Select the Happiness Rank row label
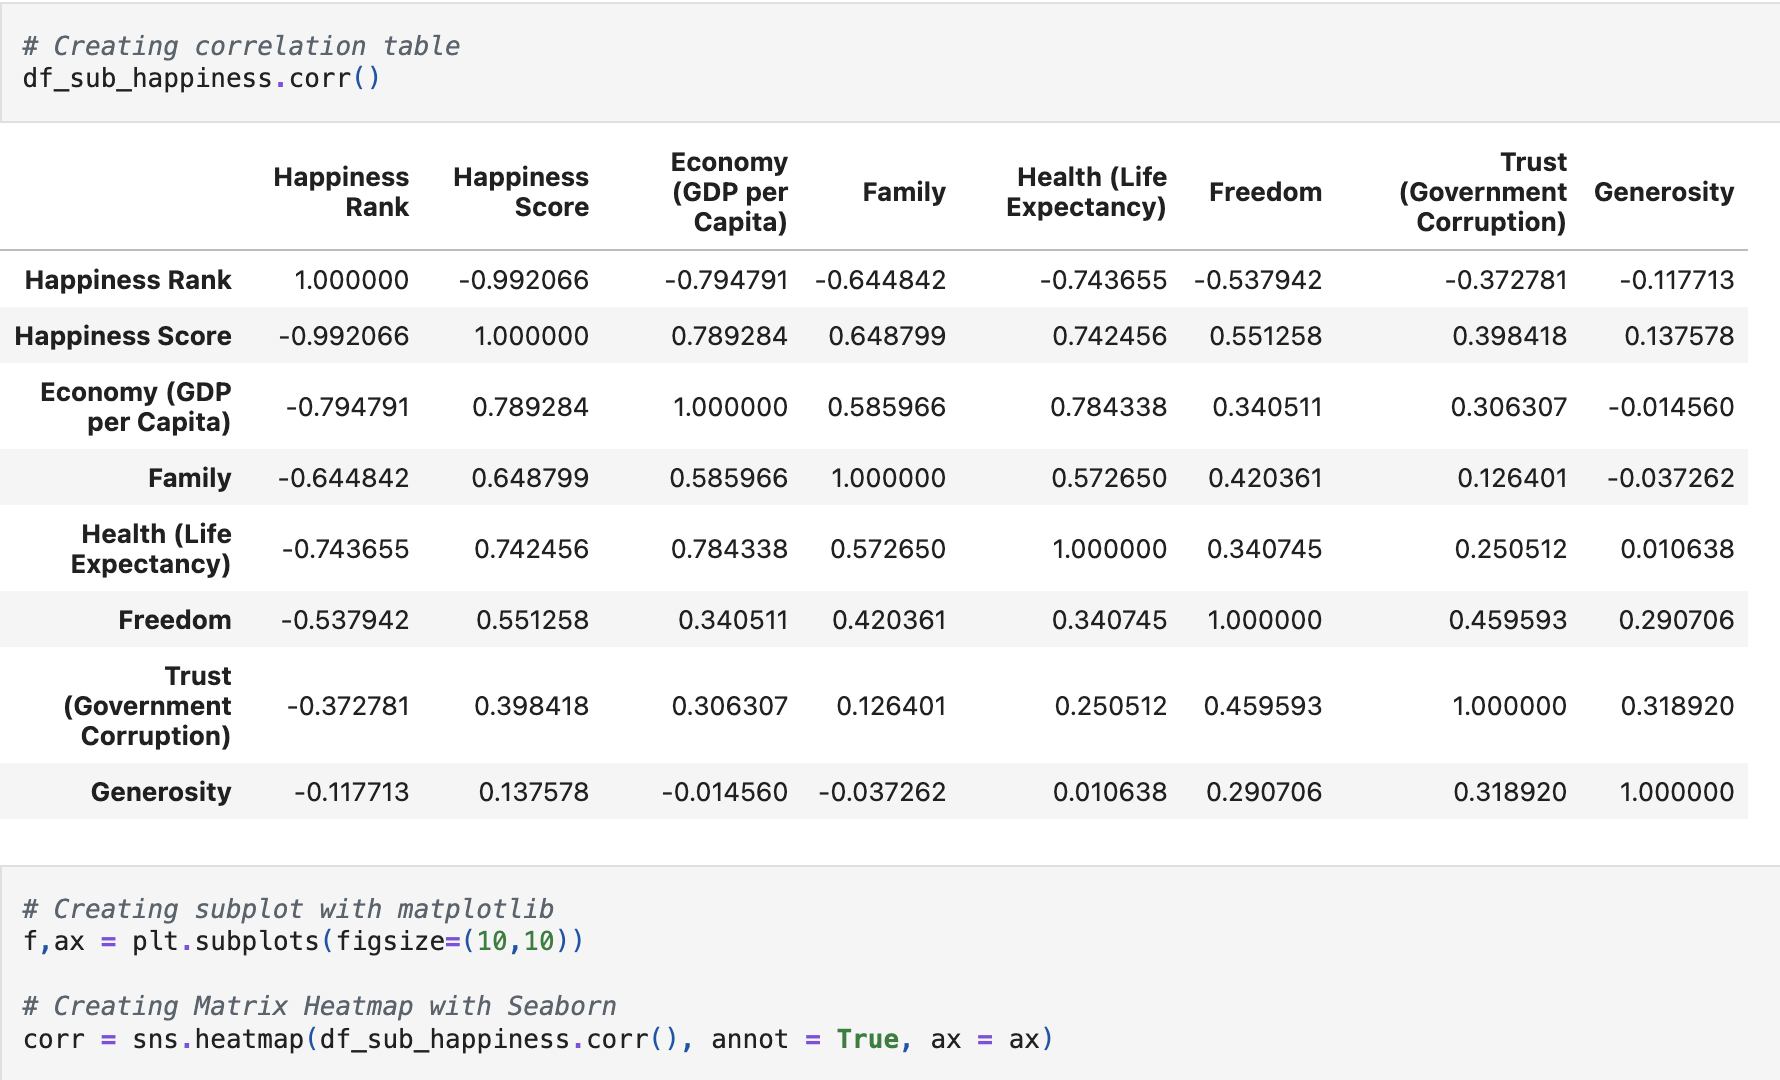The width and height of the screenshot is (1780, 1080). click(x=128, y=280)
